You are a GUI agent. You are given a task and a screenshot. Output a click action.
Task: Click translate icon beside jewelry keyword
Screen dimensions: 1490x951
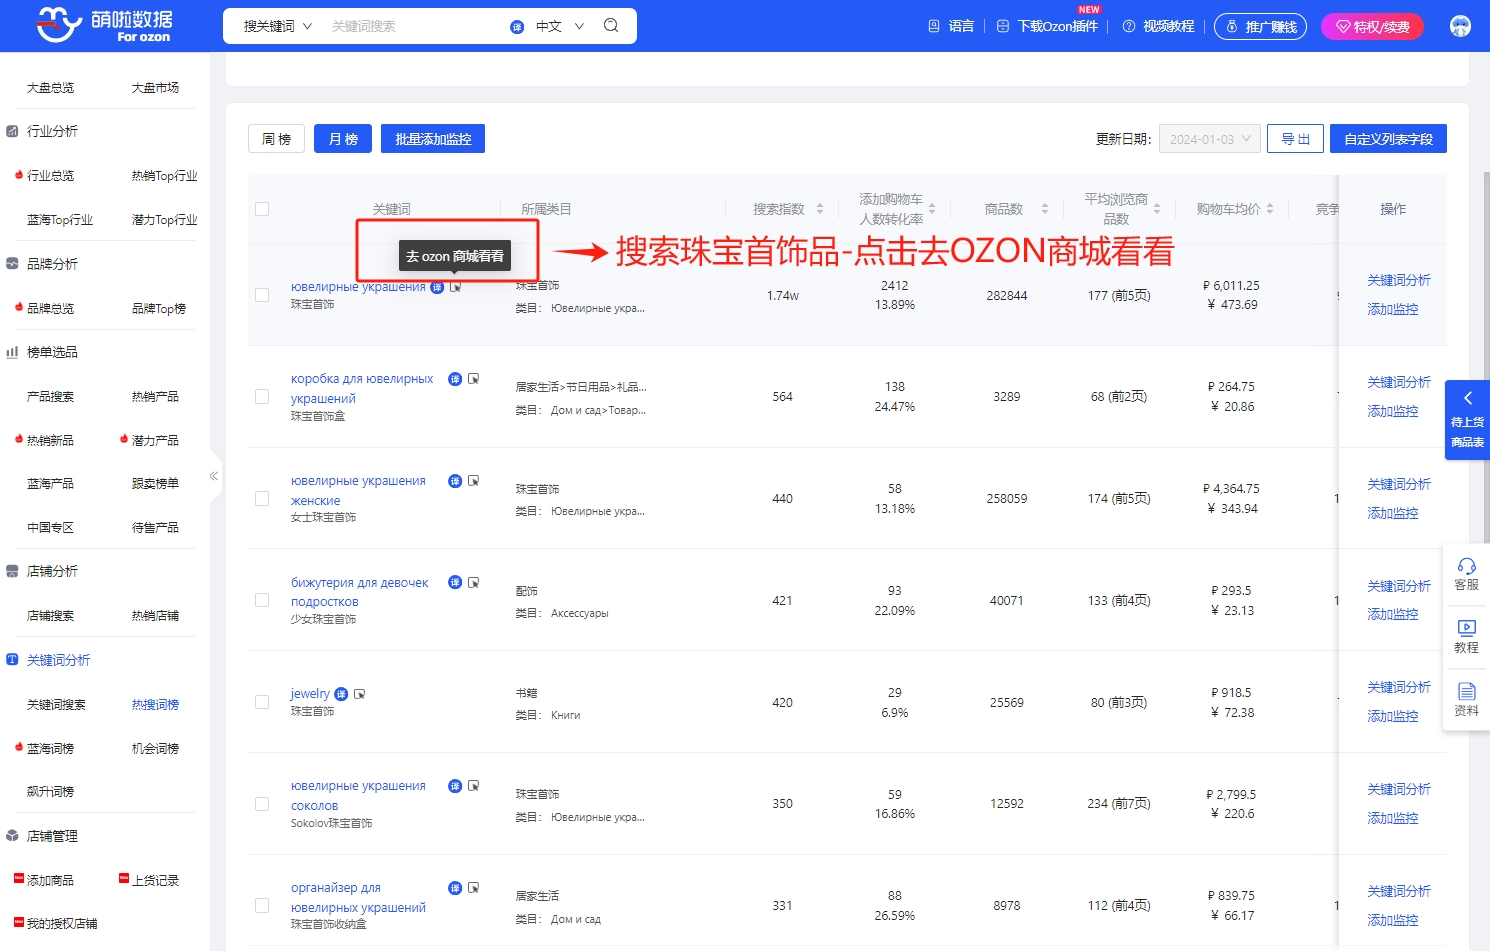tap(341, 694)
